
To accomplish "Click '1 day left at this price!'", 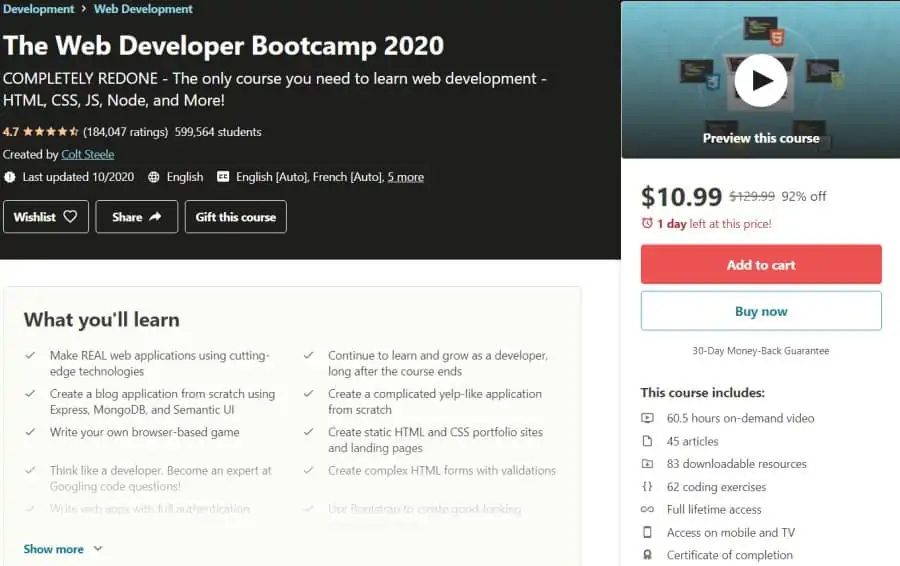I will pyautogui.click(x=715, y=224).
